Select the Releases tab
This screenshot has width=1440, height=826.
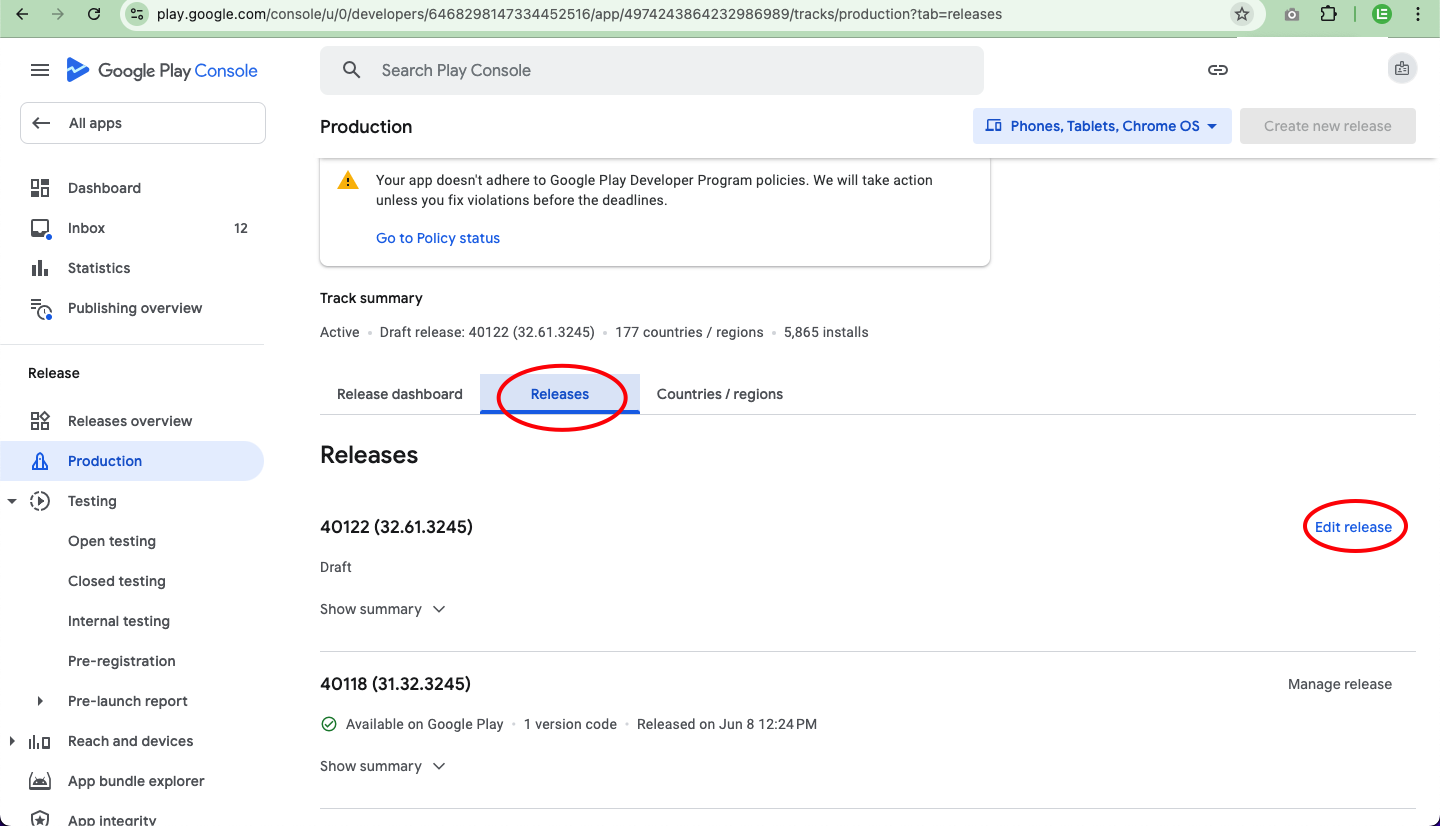560,394
